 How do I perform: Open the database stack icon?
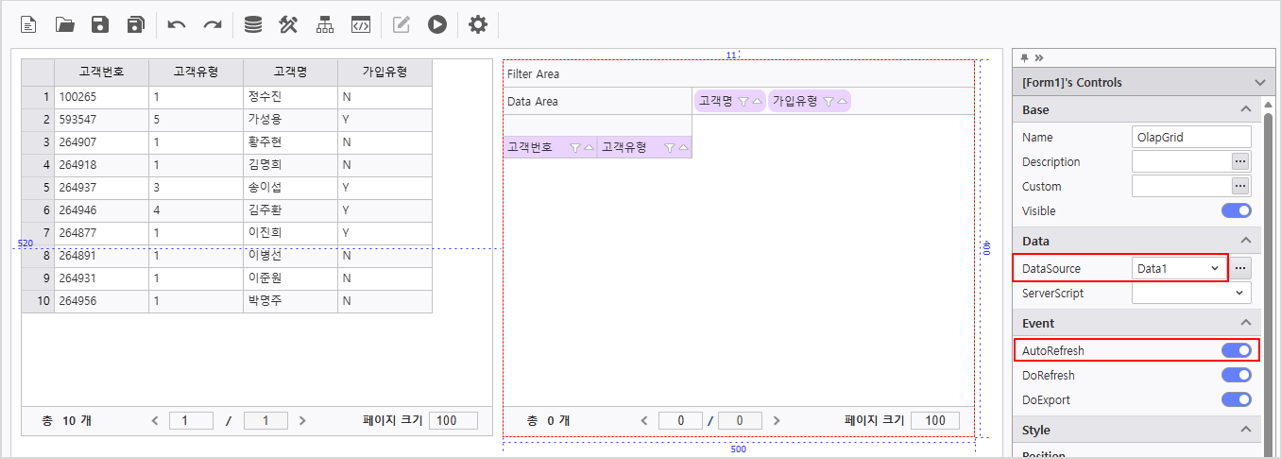253,24
